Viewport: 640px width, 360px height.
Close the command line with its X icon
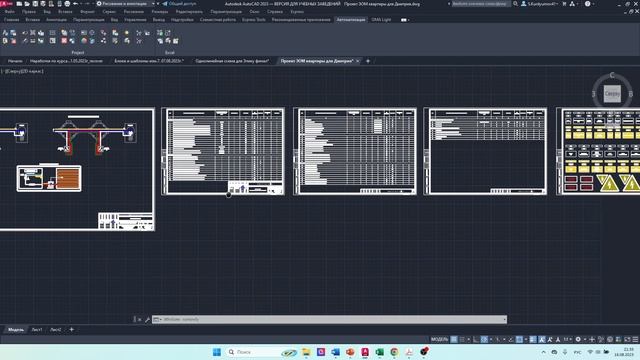coord(140,320)
